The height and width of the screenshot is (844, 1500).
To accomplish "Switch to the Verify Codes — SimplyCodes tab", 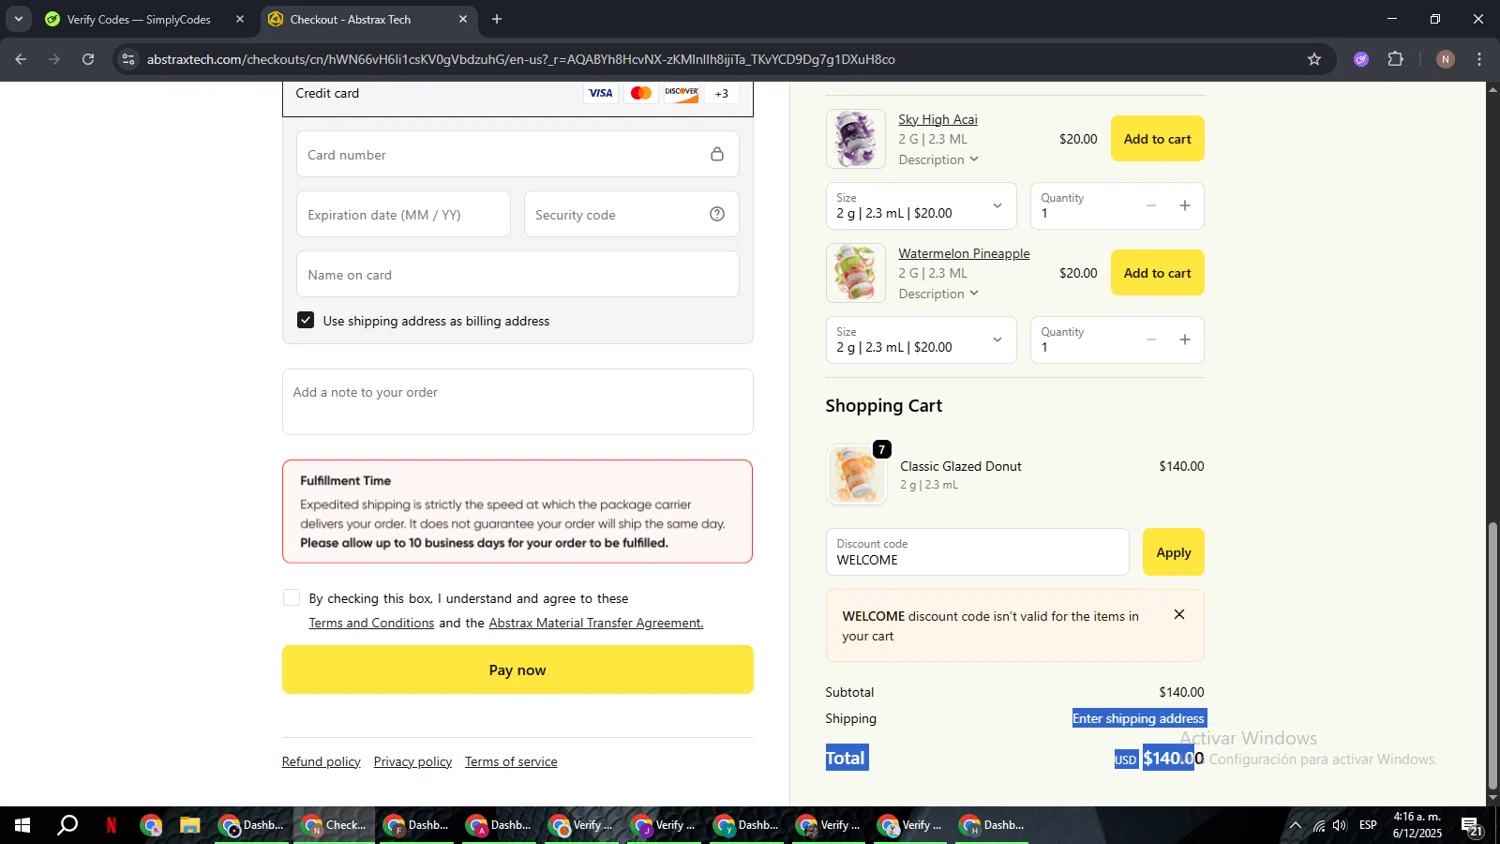I will 138,19.
